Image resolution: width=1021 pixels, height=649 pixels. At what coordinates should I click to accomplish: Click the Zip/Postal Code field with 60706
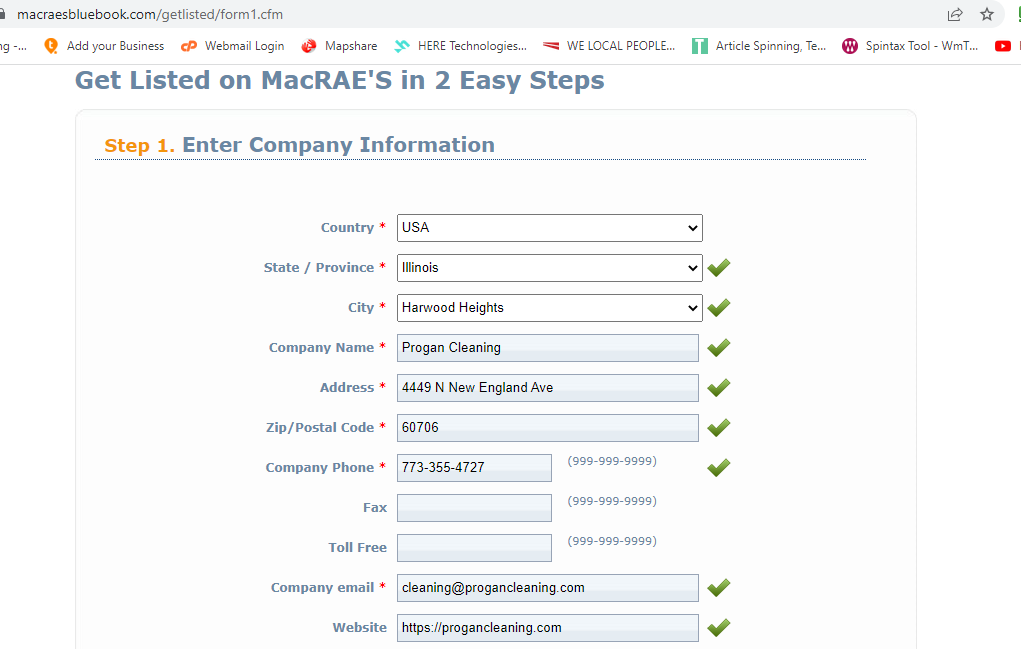[x=548, y=428]
